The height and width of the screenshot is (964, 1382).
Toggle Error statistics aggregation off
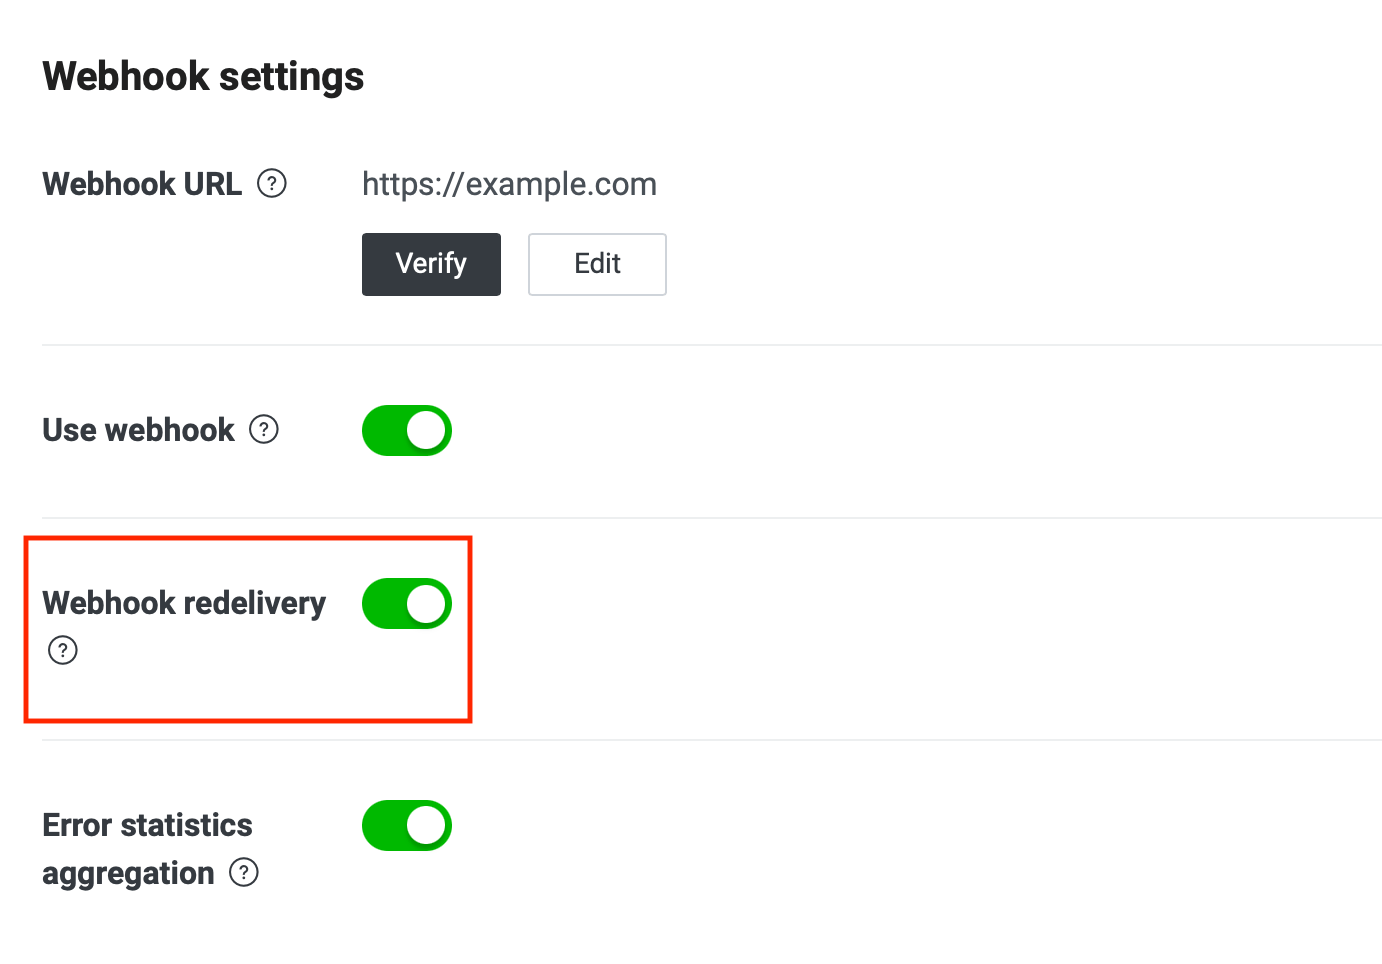(x=407, y=826)
